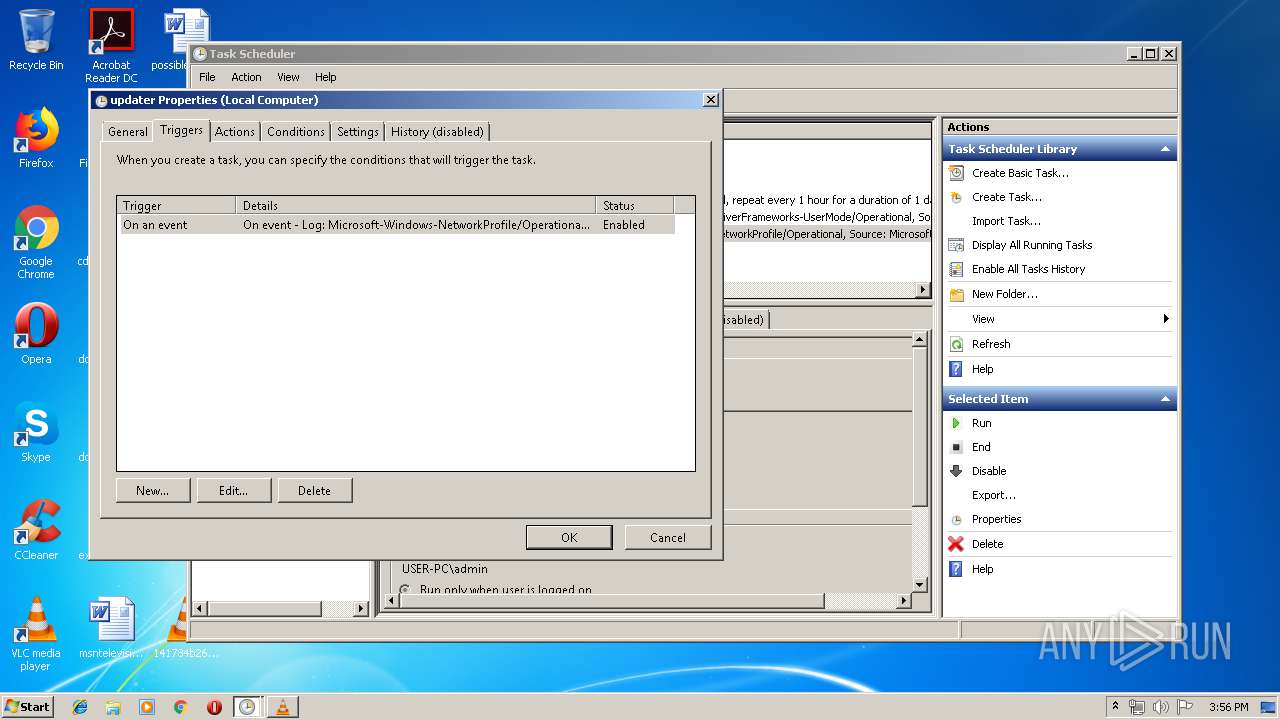The height and width of the screenshot is (720, 1280).
Task: Click the Create Basic Task icon
Action: 956,173
